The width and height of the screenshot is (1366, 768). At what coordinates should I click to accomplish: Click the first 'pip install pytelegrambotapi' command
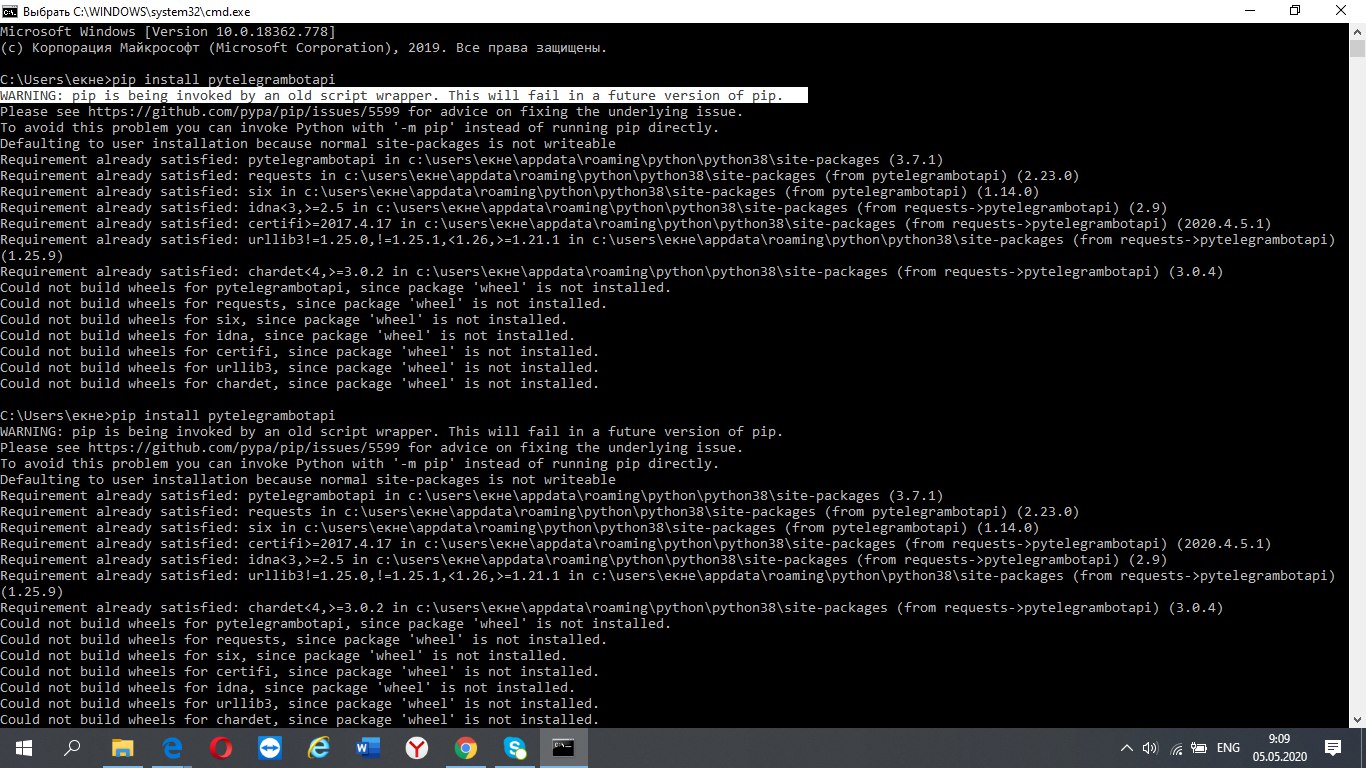click(x=223, y=80)
